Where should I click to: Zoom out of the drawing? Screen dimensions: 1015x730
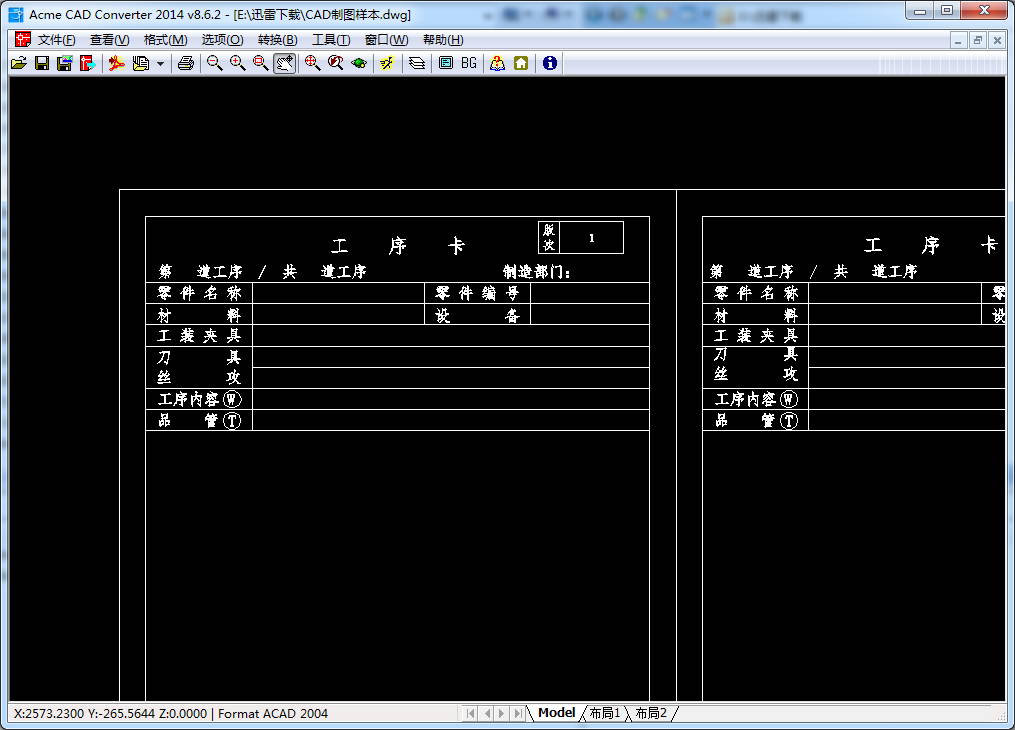point(213,63)
